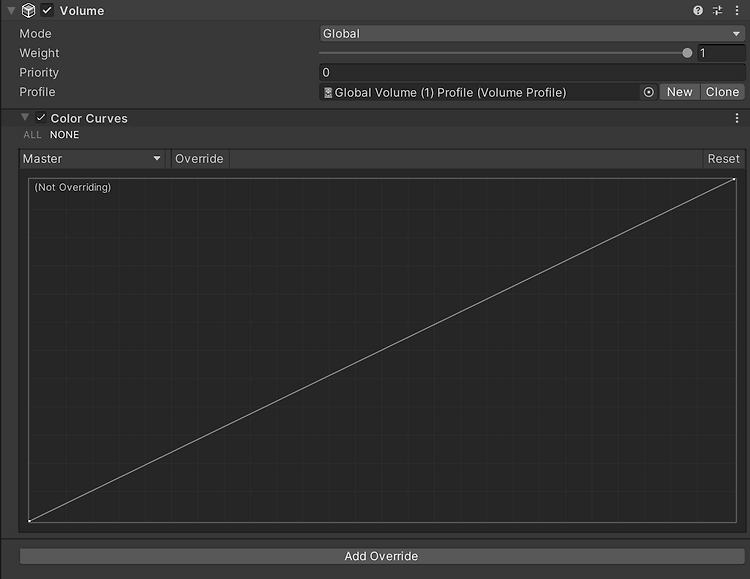750x579 pixels.
Task: Click NONE to disable all overrides
Action: tap(65, 135)
